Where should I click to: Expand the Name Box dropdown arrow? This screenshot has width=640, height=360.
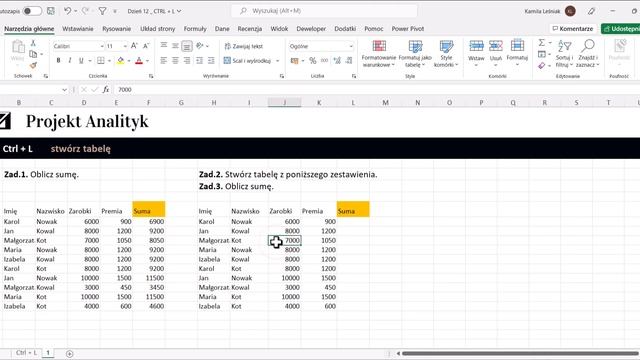pos(64,89)
